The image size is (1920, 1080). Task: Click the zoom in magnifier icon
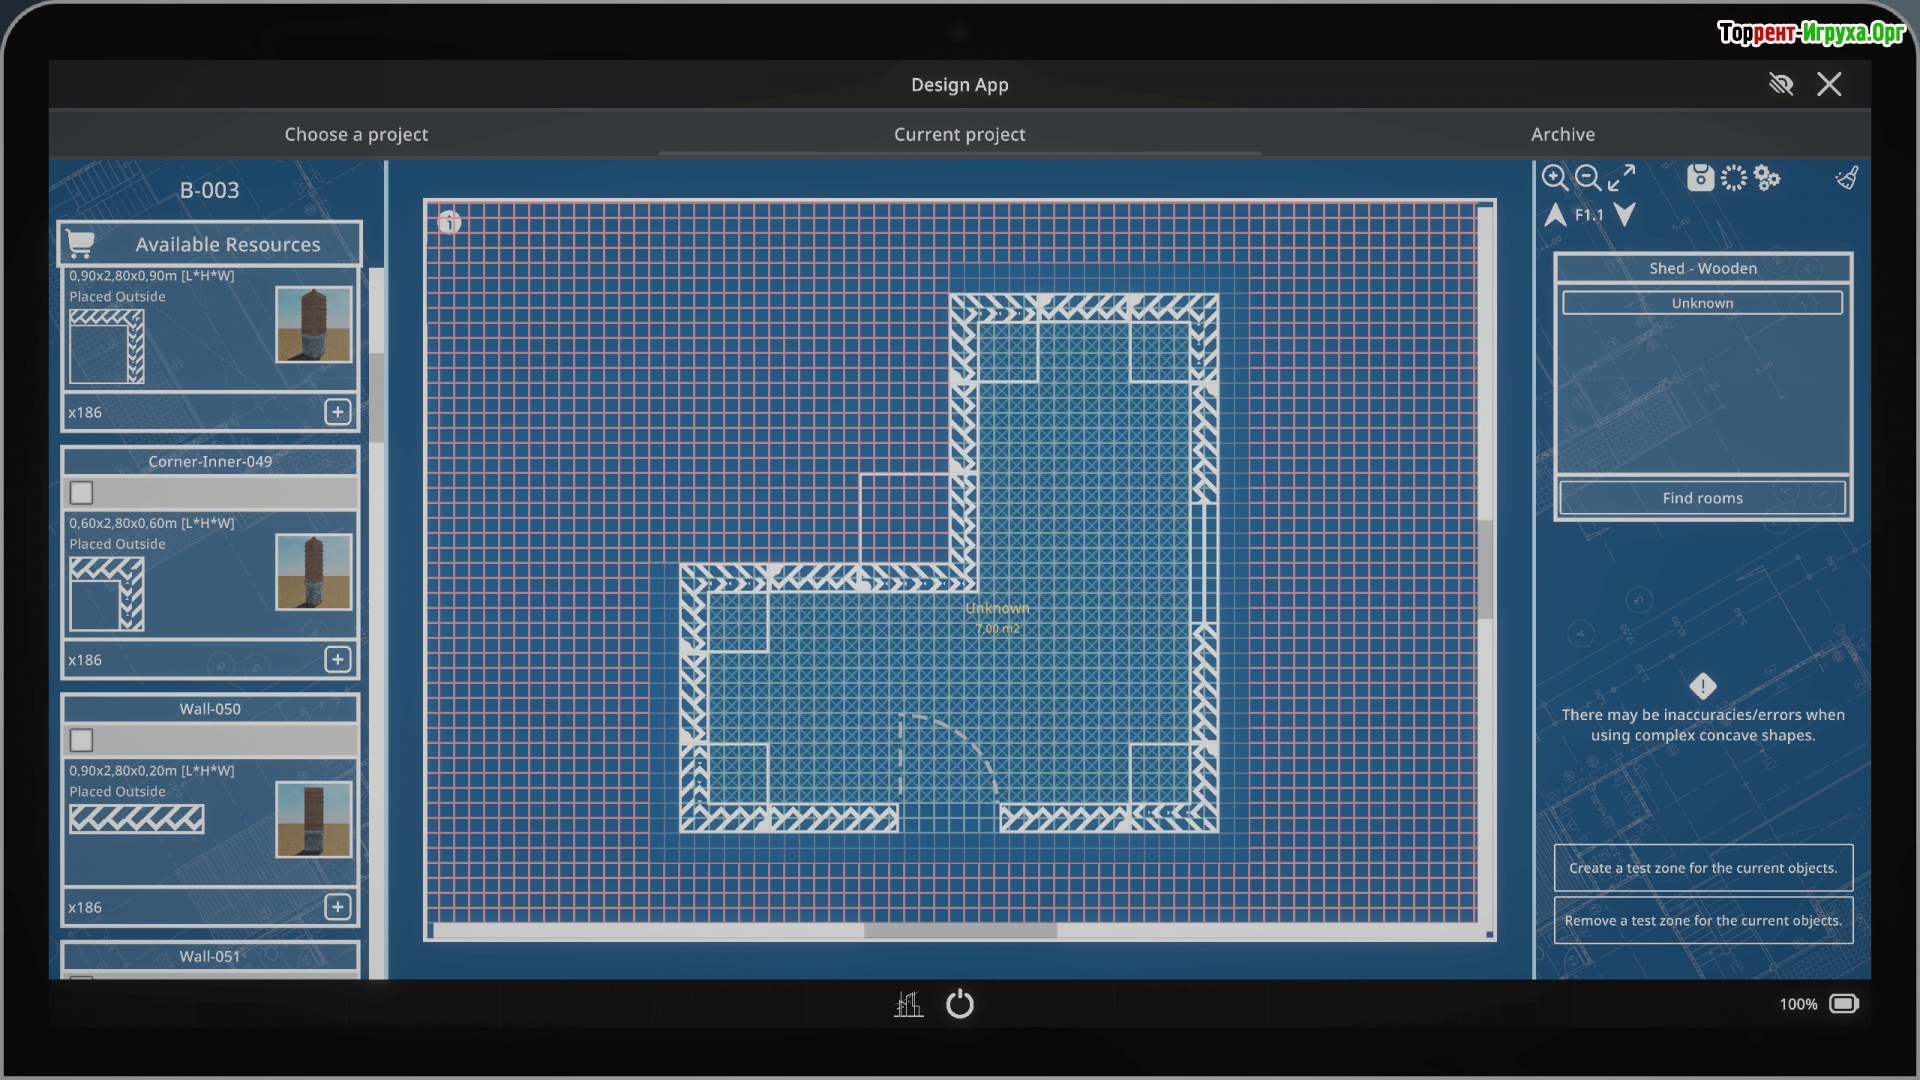click(x=1554, y=178)
